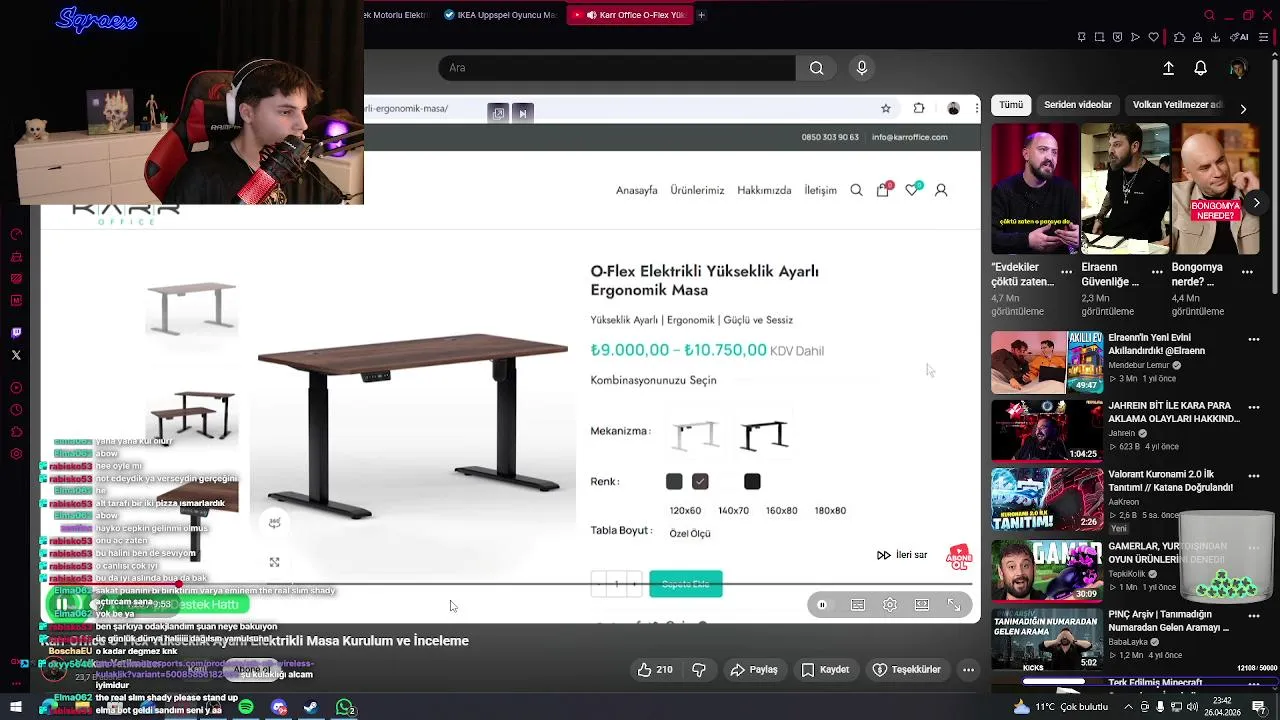Open the browser extensions puzzle icon
Viewport: 1280px width, 720px height.
click(x=1179, y=37)
